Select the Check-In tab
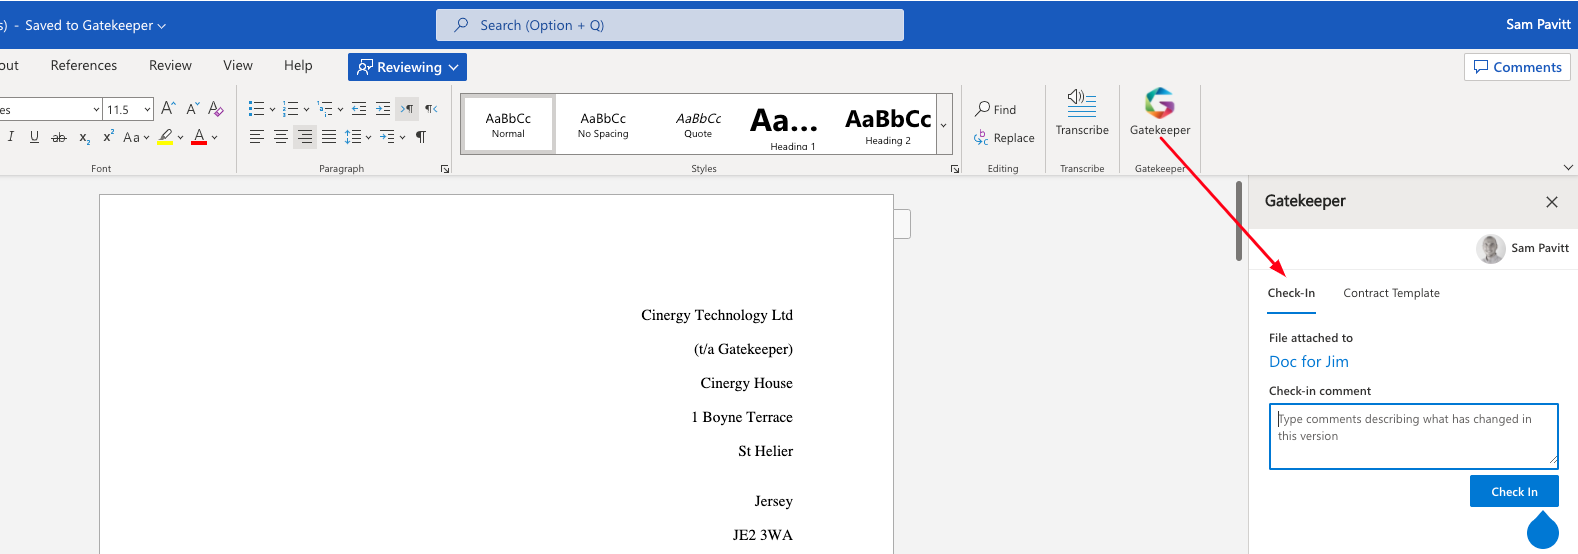Image resolution: width=1578 pixels, height=554 pixels. pos(1291,293)
